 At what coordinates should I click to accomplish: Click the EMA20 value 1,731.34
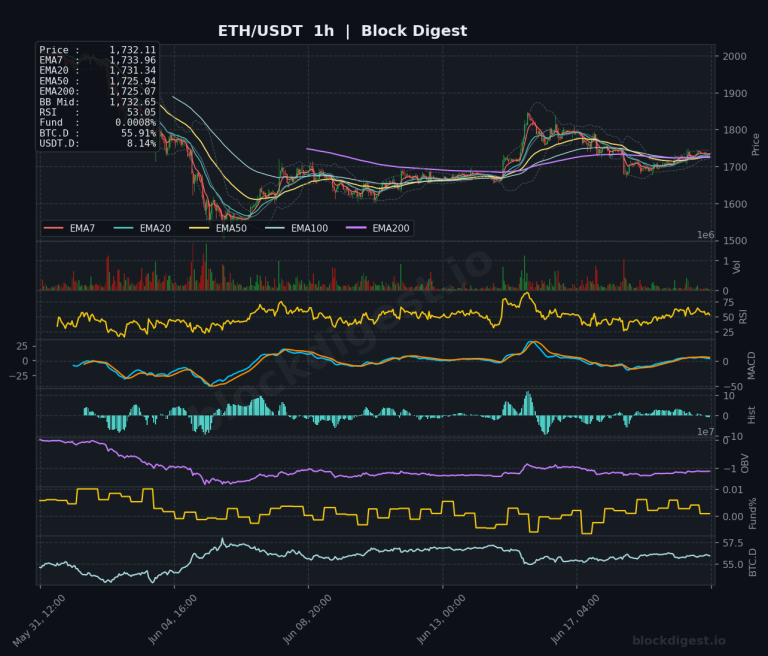tap(132, 71)
